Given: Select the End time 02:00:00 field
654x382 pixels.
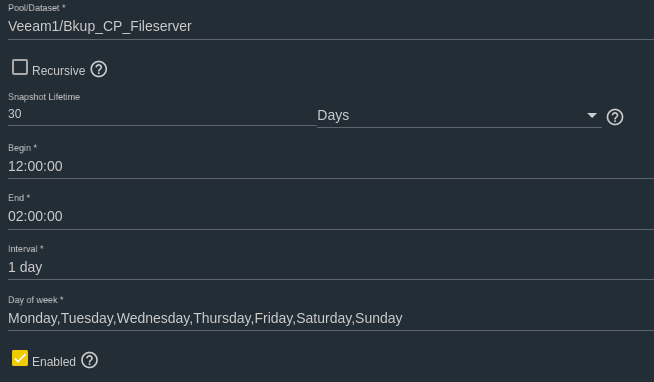Looking at the screenshot, I should click(x=331, y=216).
